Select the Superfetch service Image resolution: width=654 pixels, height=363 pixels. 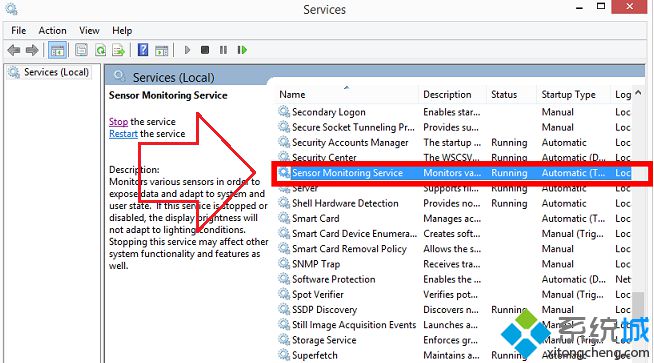pos(455,355)
